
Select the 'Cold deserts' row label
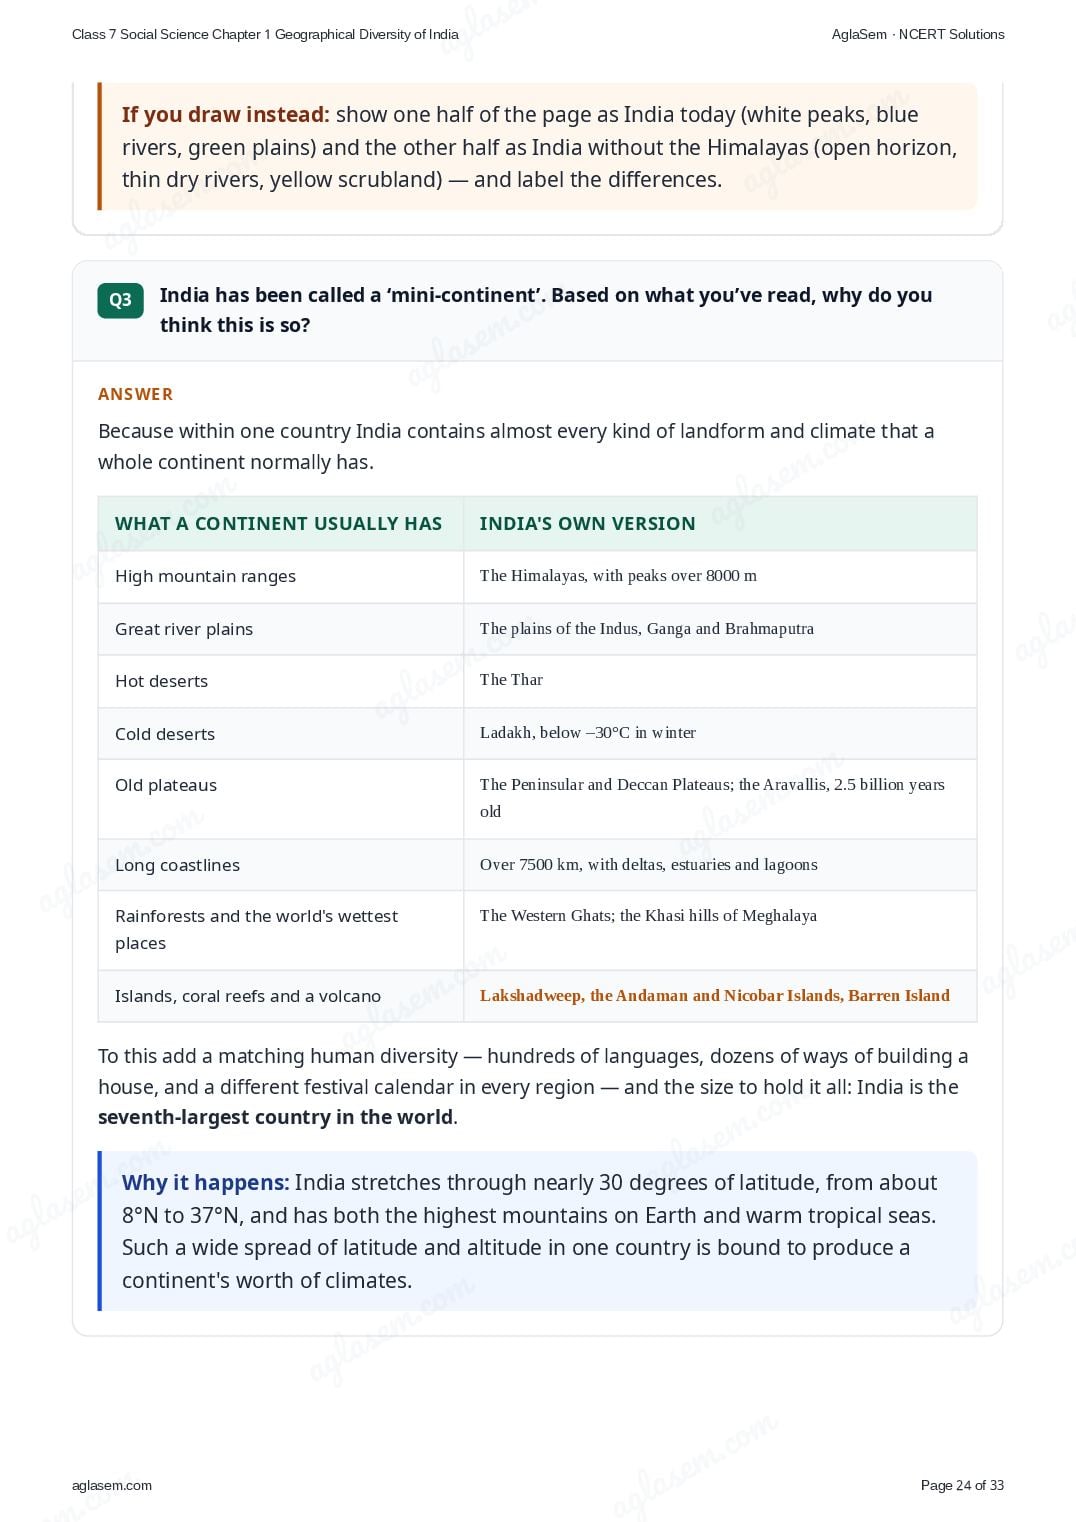click(x=165, y=734)
